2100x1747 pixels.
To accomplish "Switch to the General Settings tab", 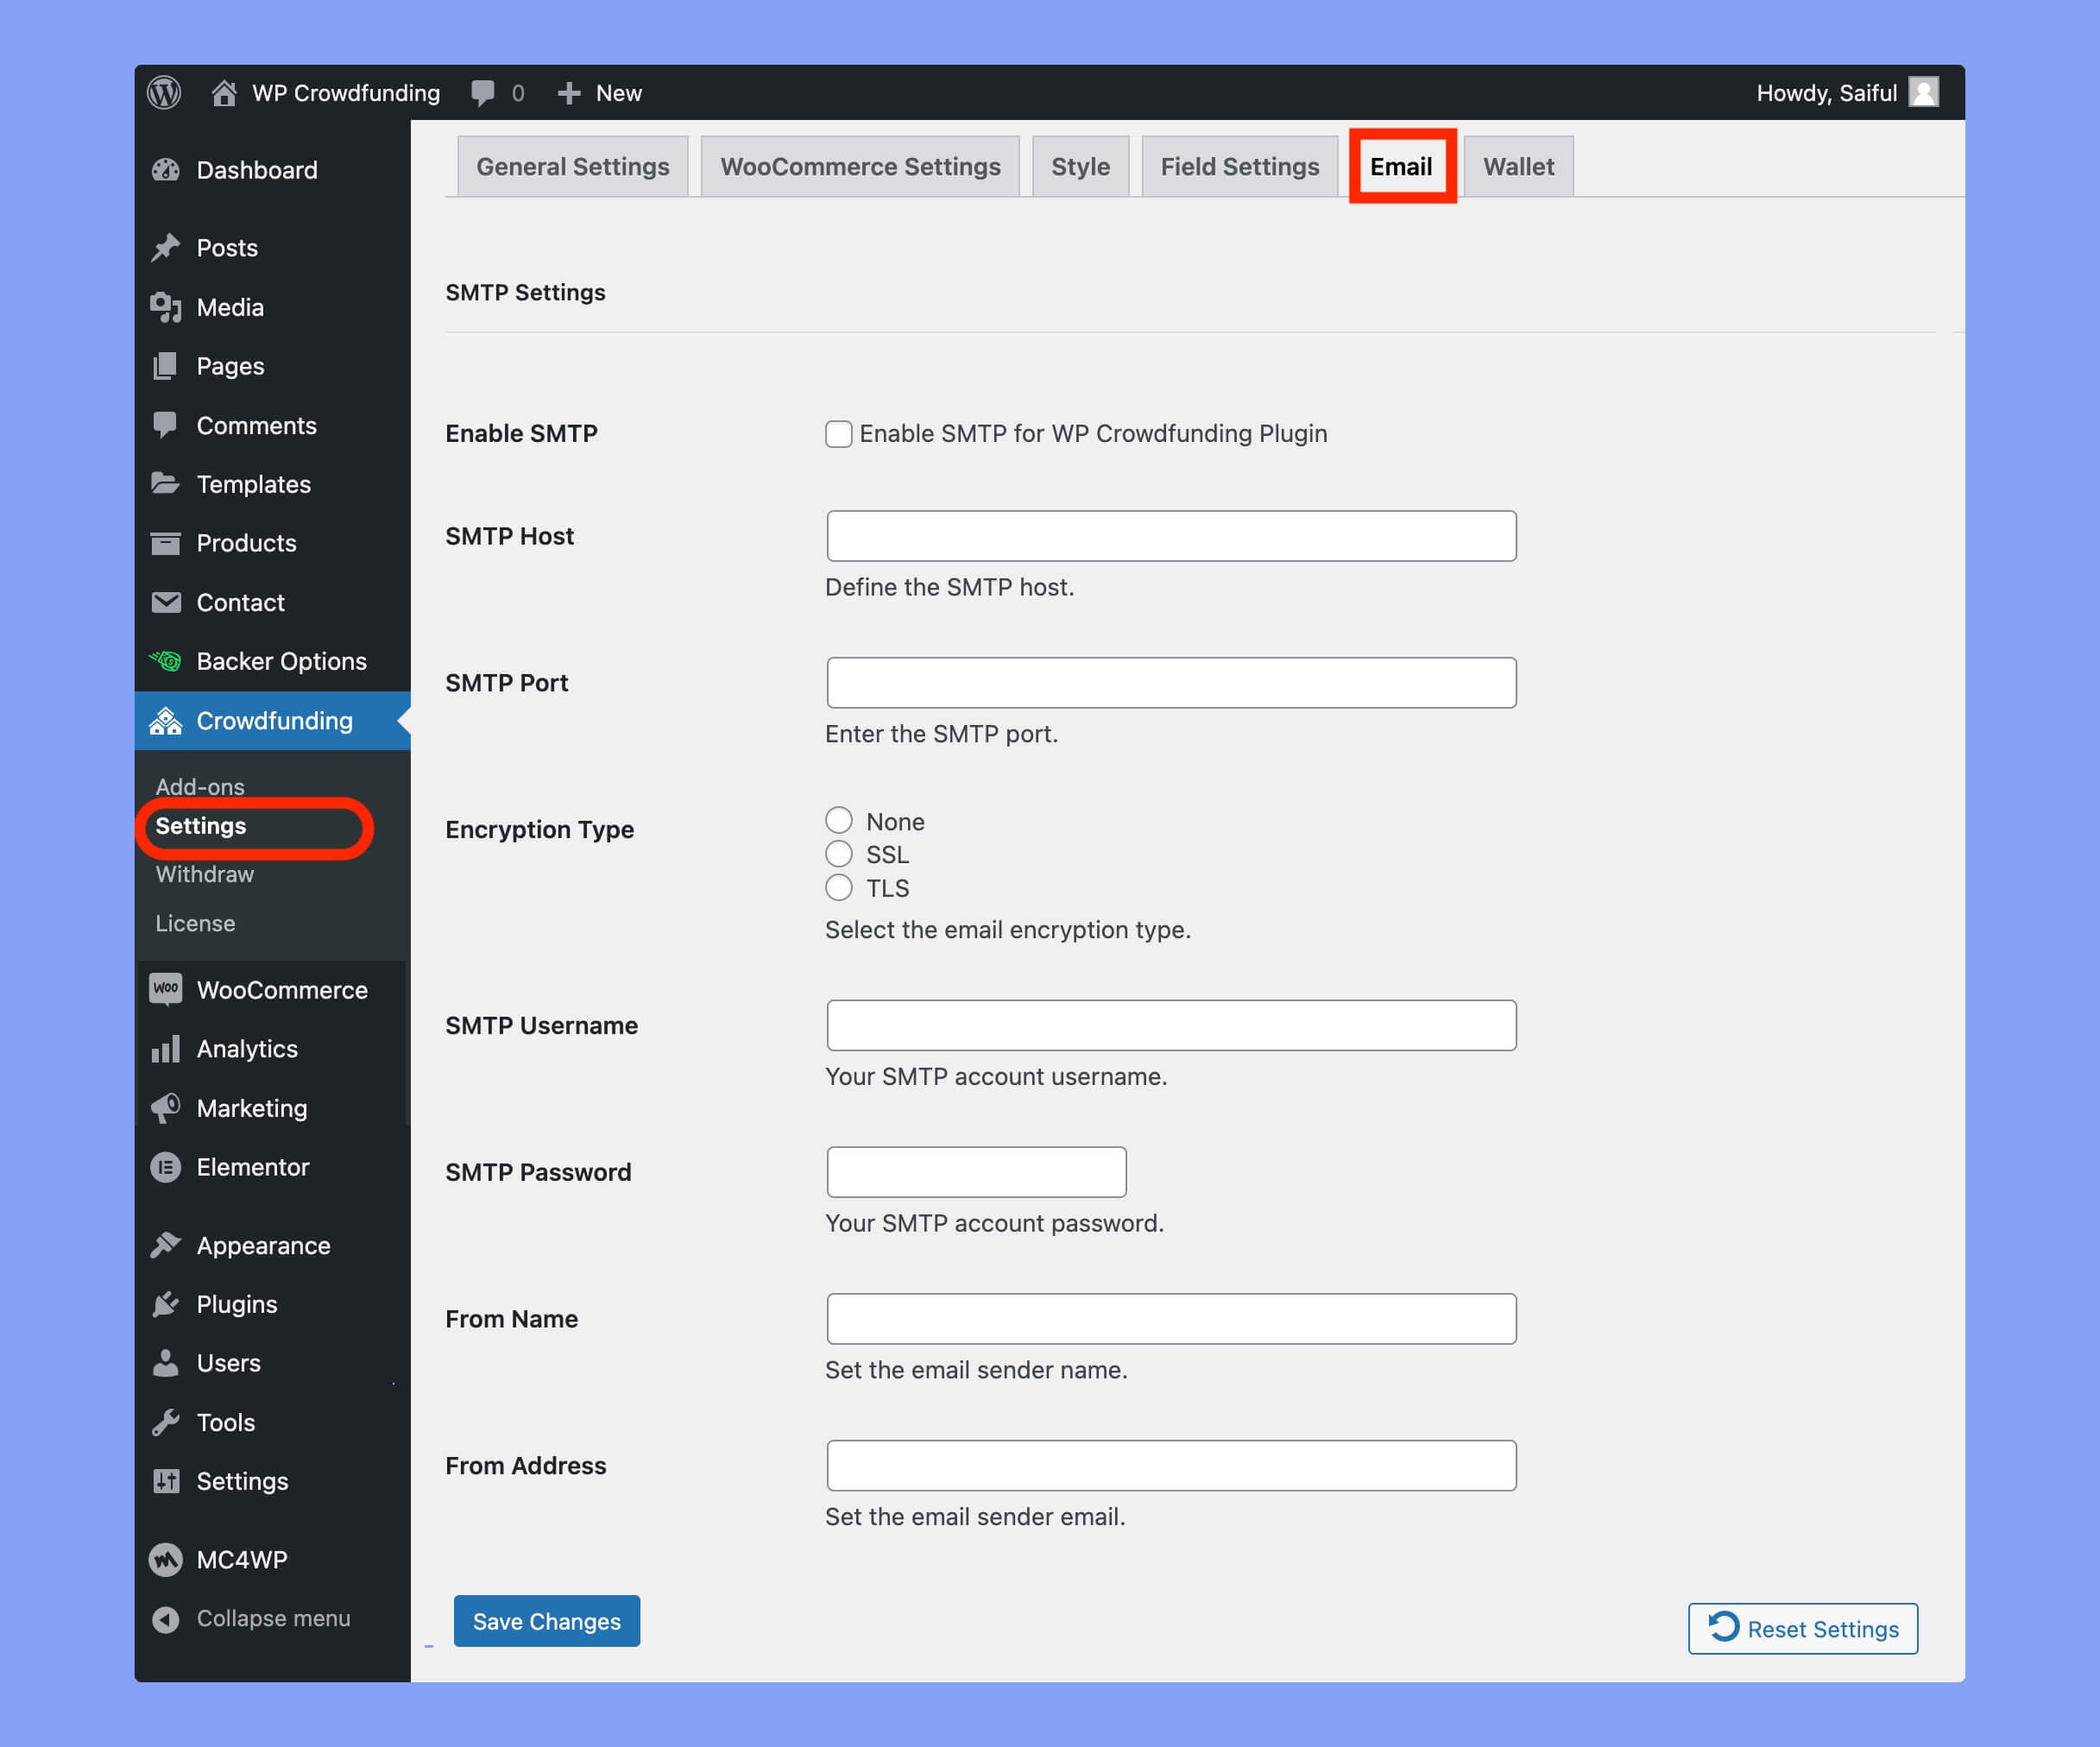I will click(572, 164).
